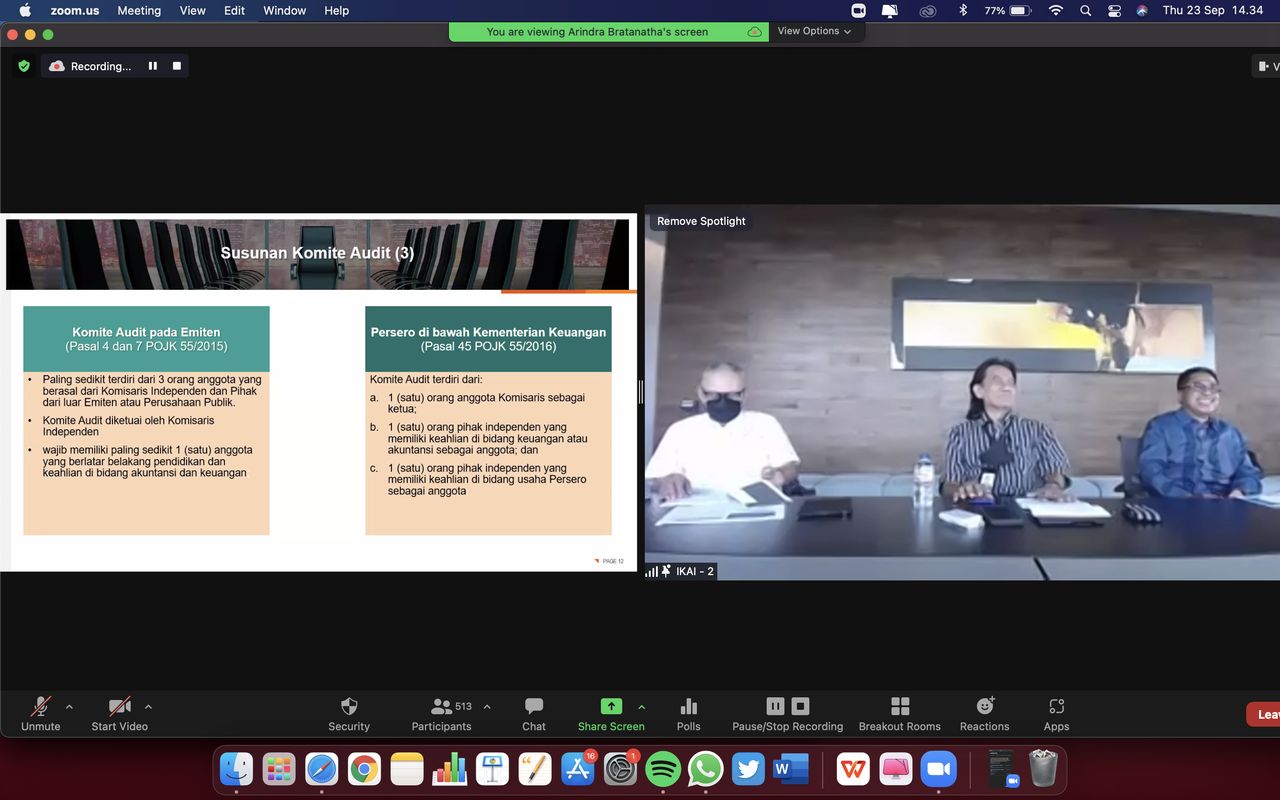
Task: Open Zoom Apps
Action: (x=1056, y=714)
